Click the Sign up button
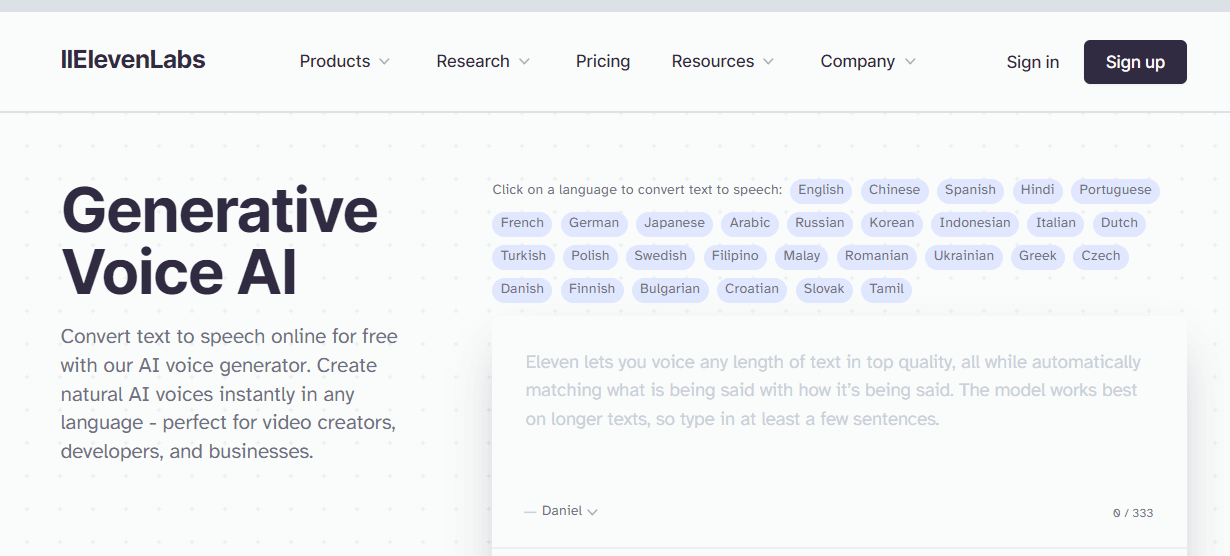Screen dimensions: 1230x556 point(1135,62)
